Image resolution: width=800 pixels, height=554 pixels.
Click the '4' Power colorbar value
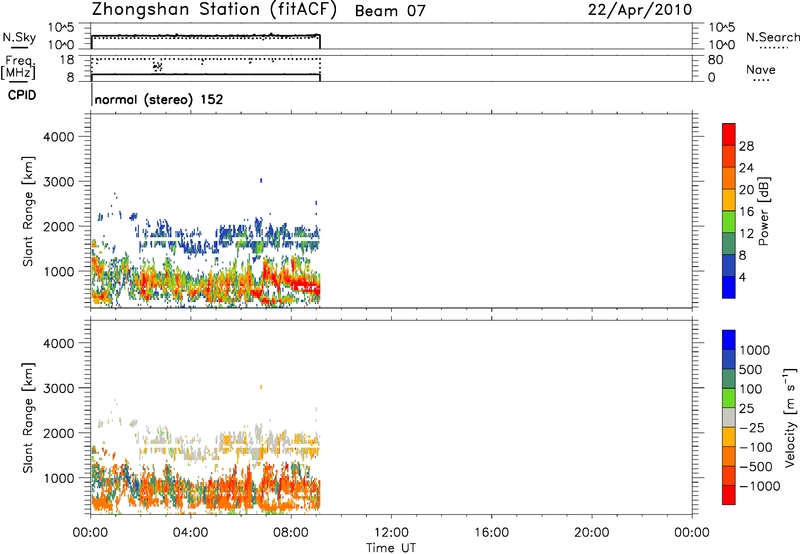tap(742, 278)
